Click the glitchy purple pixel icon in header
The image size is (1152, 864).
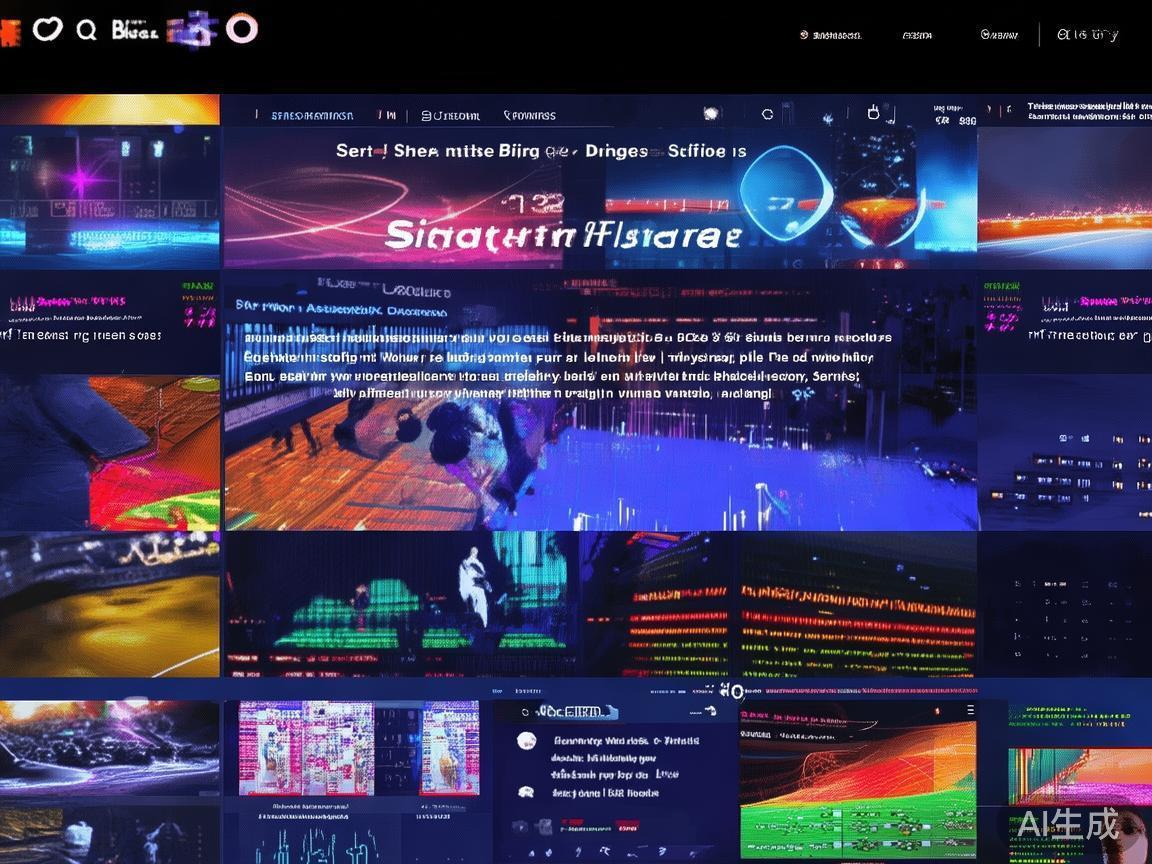click(192, 29)
